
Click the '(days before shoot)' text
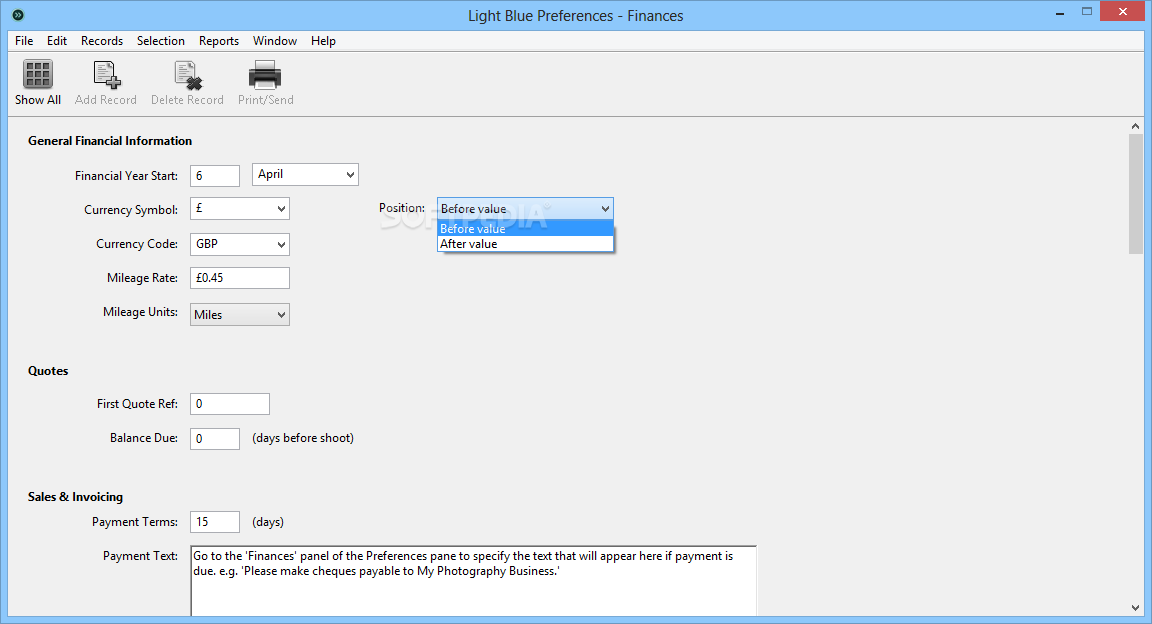tap(303, 438)
